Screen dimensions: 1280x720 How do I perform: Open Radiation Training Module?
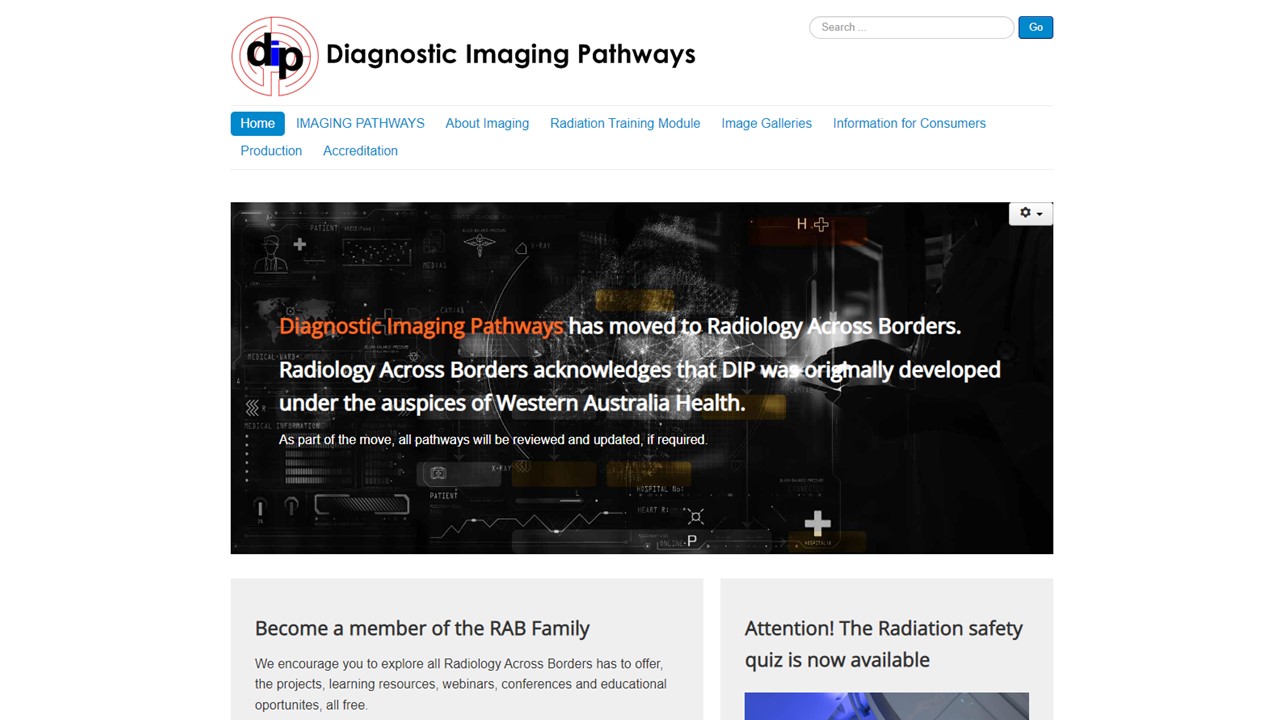tap(625, 123)
